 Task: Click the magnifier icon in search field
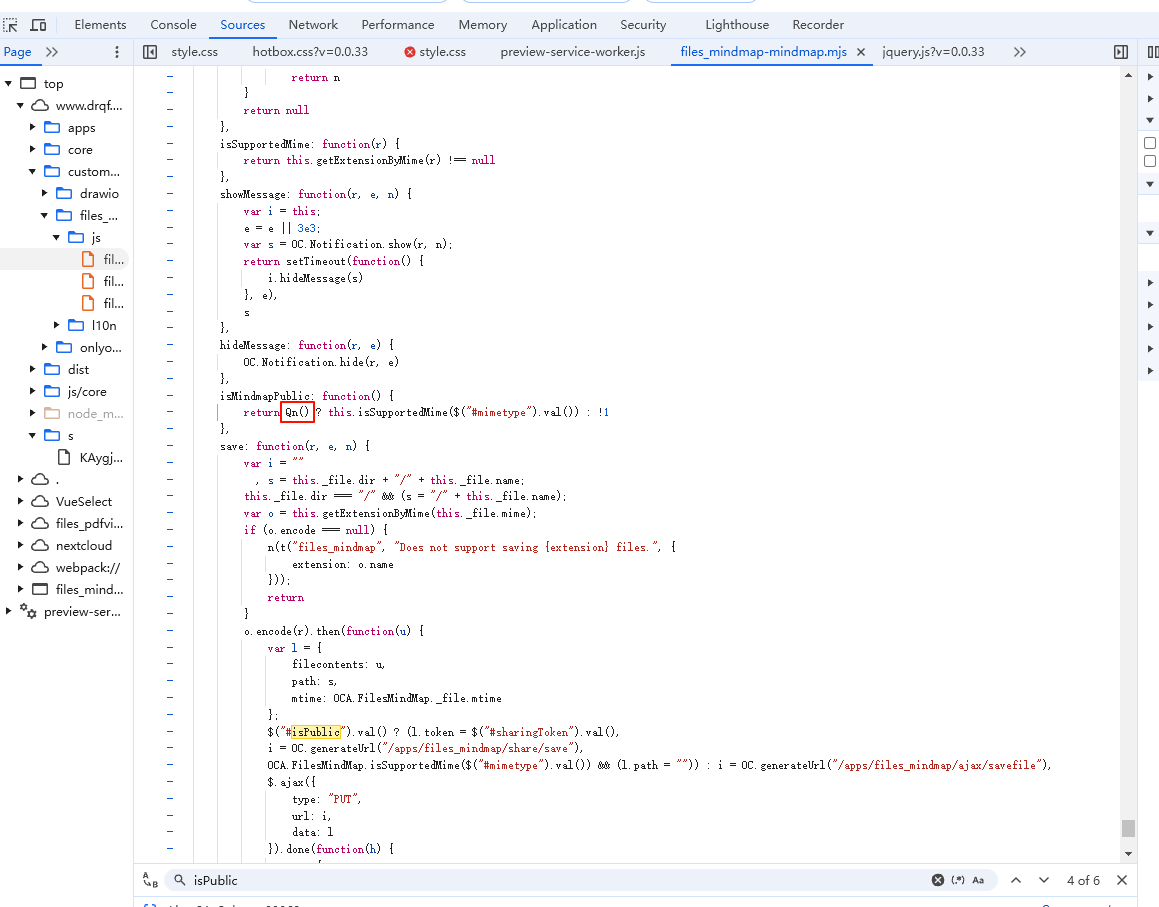[x=180, y=880]
